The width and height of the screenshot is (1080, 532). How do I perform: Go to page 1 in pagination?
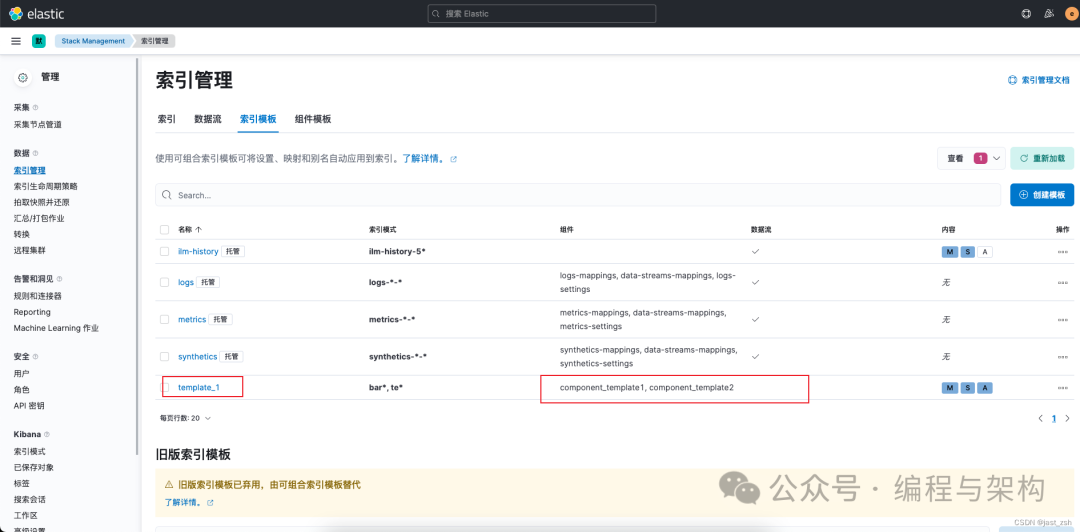[1054, 418]
